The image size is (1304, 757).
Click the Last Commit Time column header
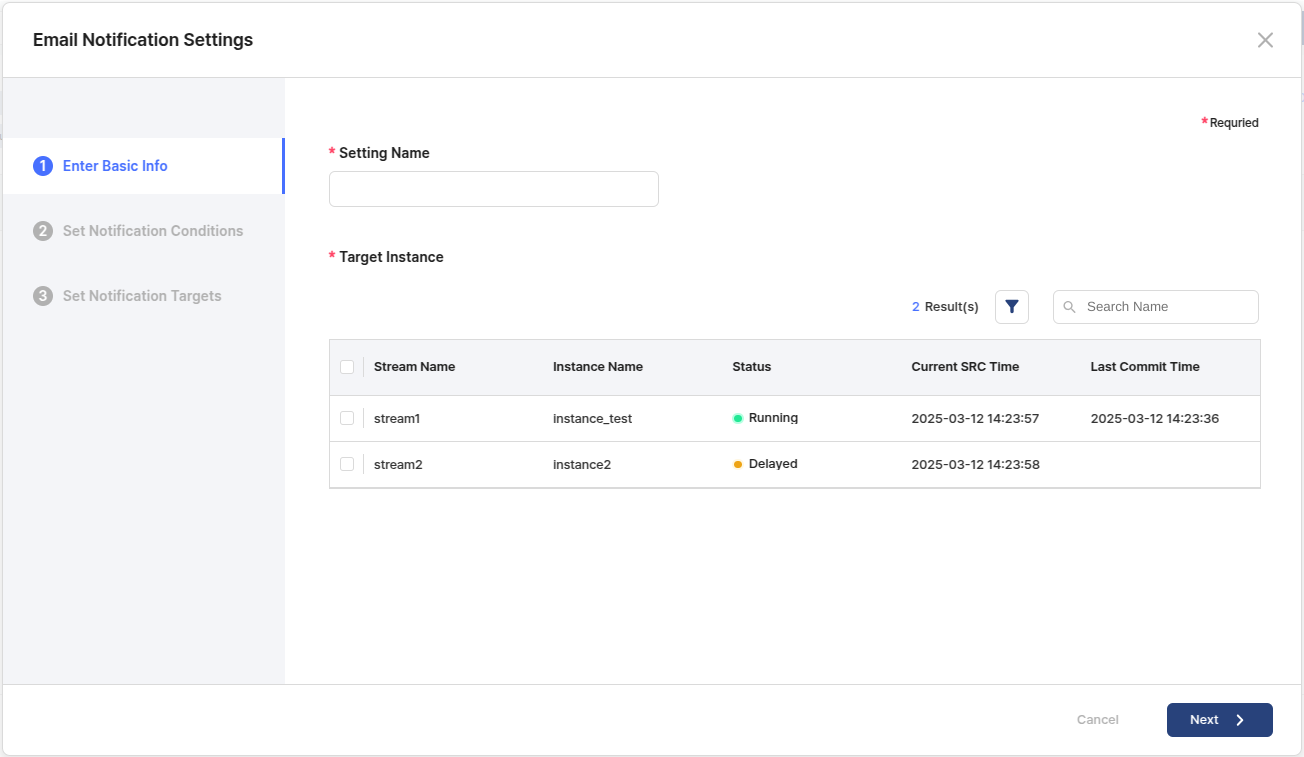(x=1144, y=367)
